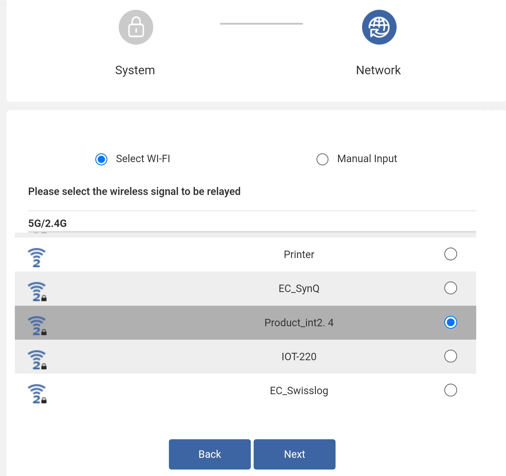Choose the Select WI-FI radio option
506x476 pixels.
pyautogui.click(x=101, y=159)
